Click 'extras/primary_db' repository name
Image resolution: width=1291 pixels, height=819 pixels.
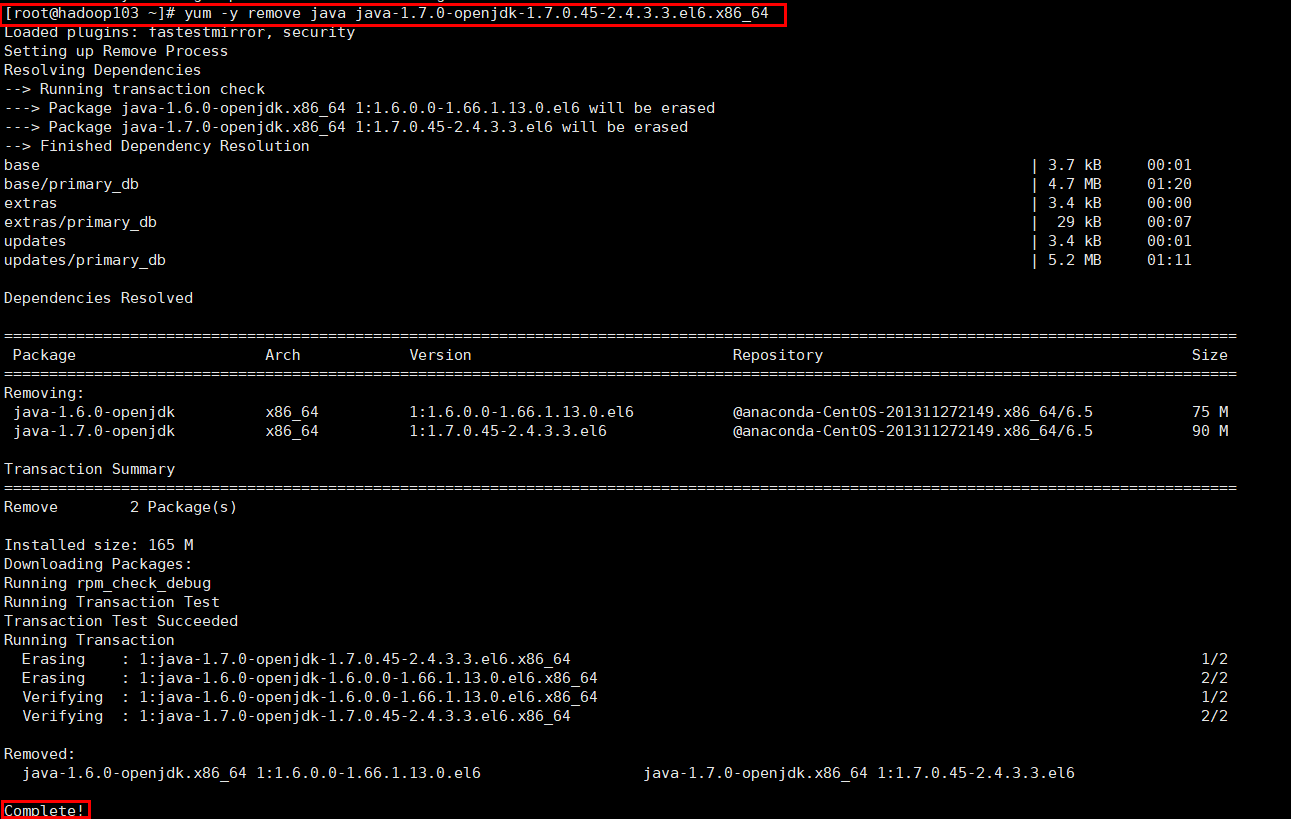(80, 222)
